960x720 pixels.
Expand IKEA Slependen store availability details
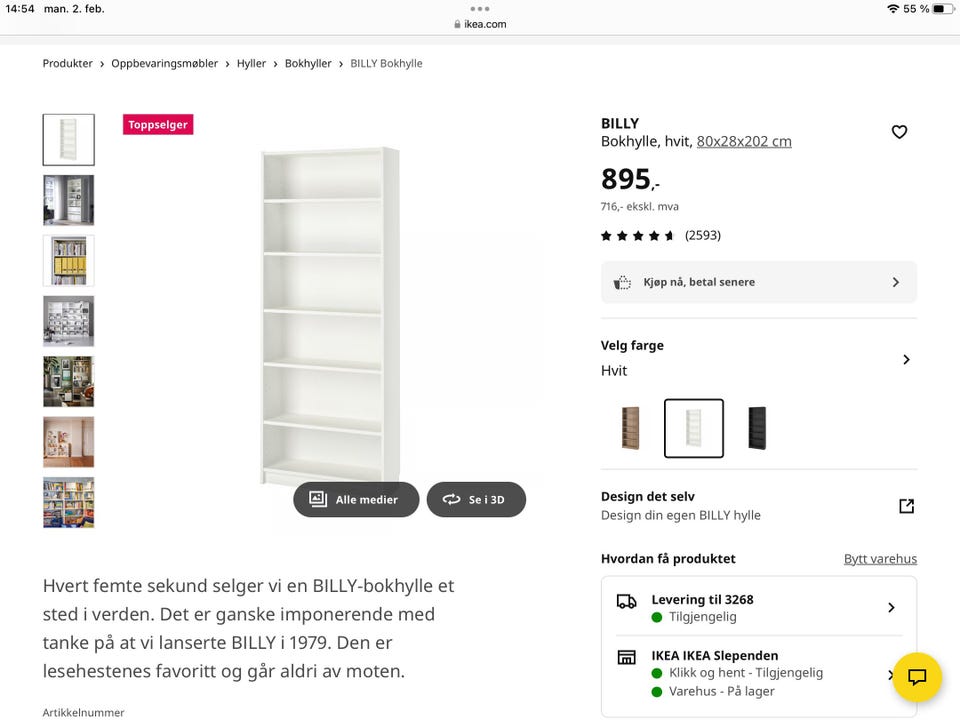coord(890,673)
